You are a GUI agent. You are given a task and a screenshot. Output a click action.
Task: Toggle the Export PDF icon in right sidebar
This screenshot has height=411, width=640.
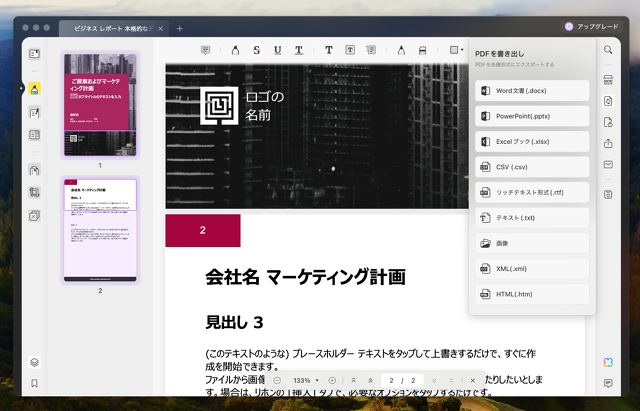[608, 101]
